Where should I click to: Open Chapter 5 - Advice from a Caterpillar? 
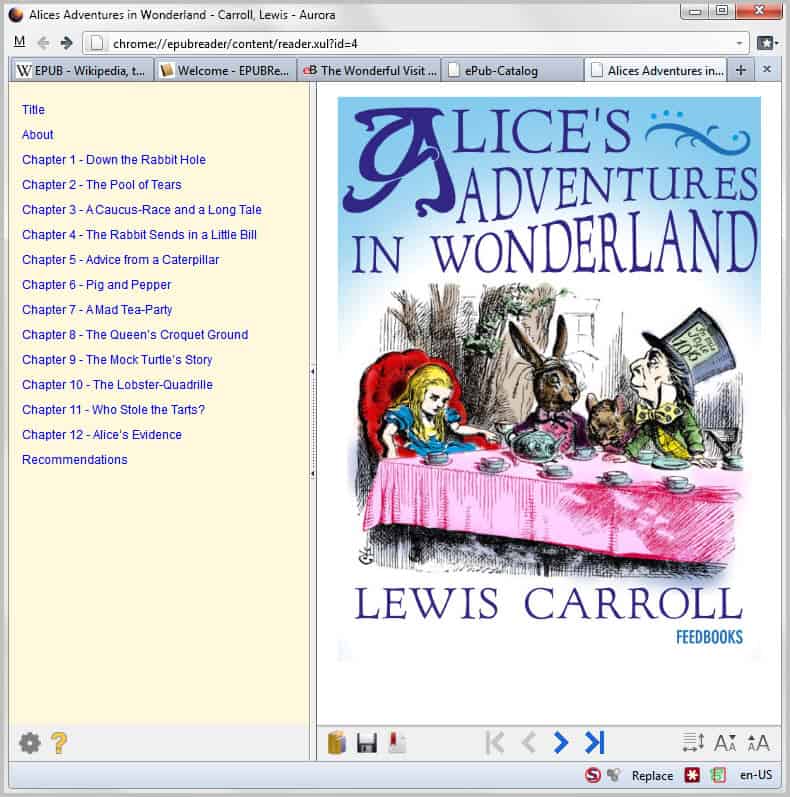[120, 260]
